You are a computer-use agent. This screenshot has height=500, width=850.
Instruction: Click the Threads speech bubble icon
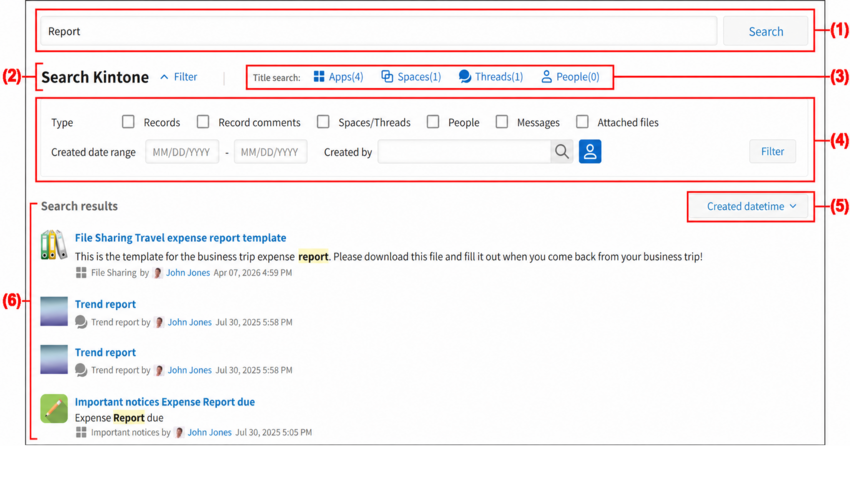click(x=465, y=76)
